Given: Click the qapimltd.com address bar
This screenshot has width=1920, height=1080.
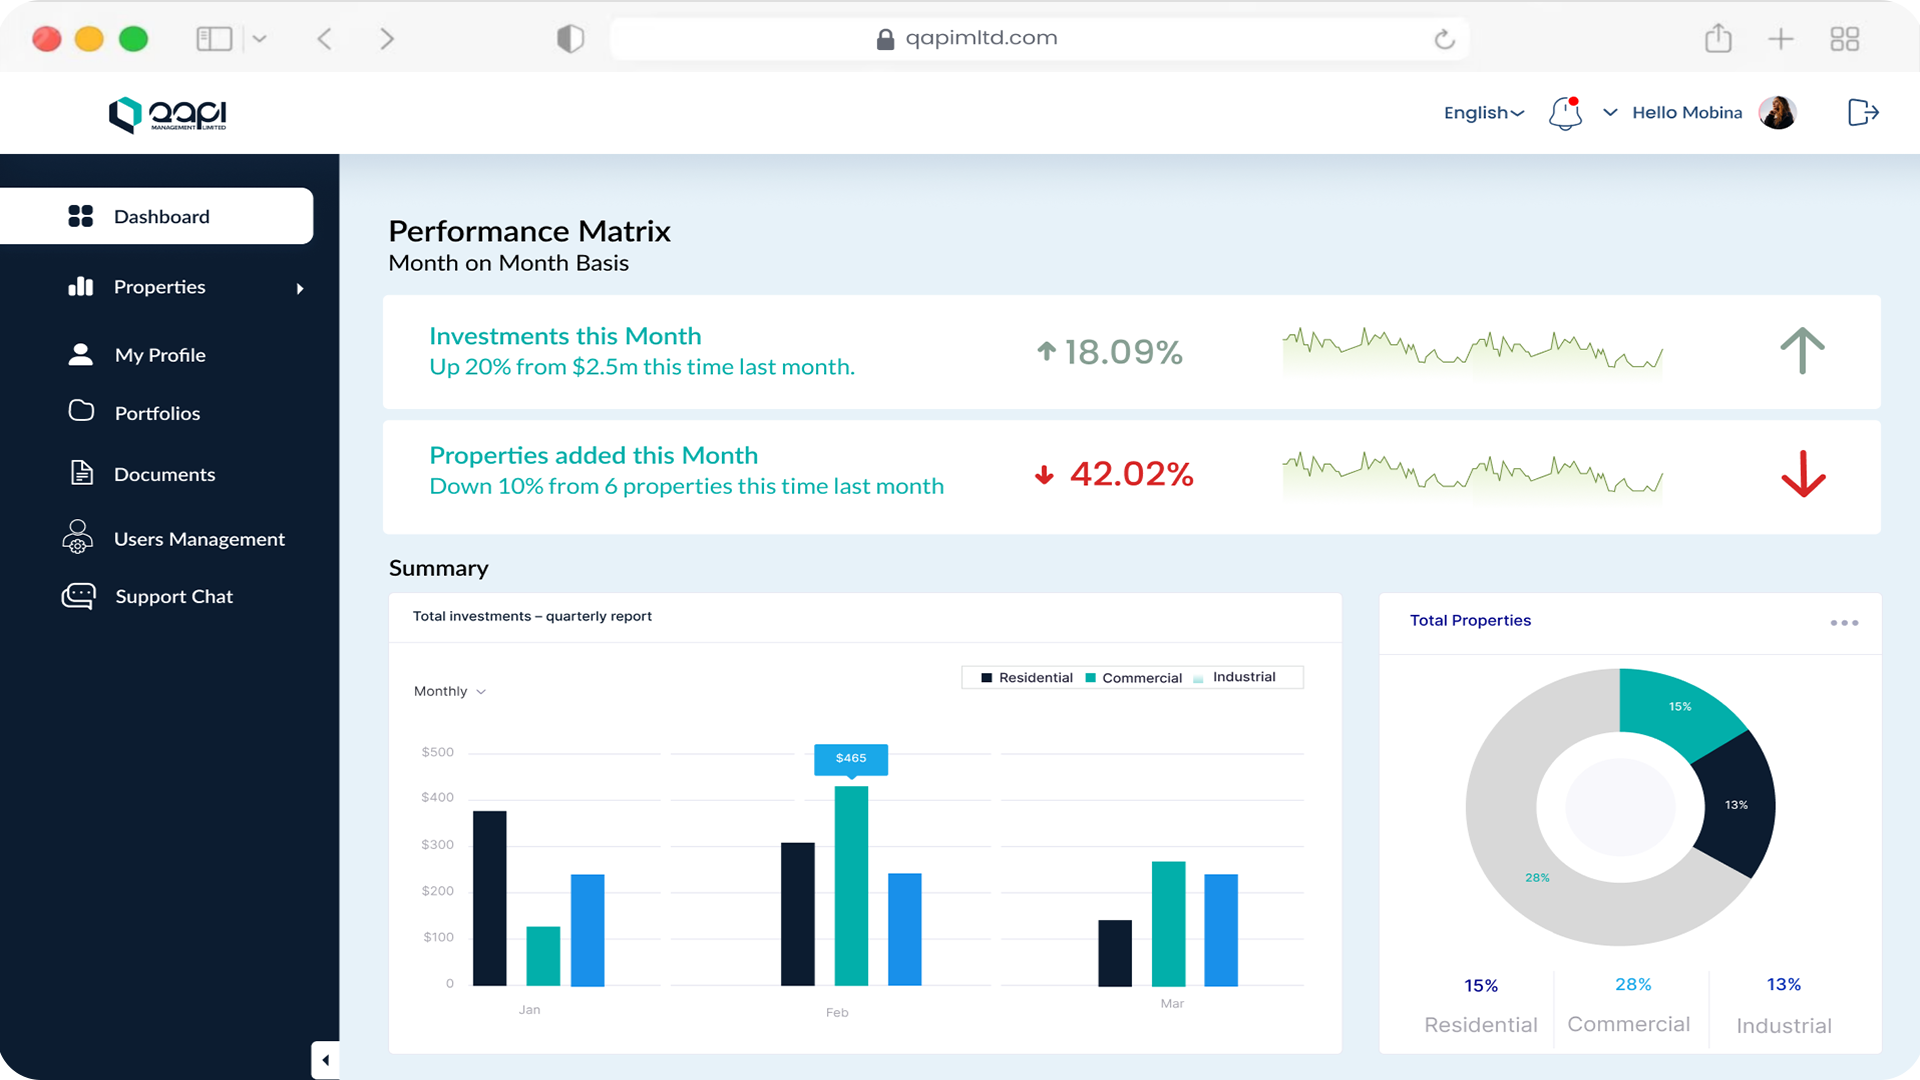Looking at the screenshot, I should pos(1040,38).
